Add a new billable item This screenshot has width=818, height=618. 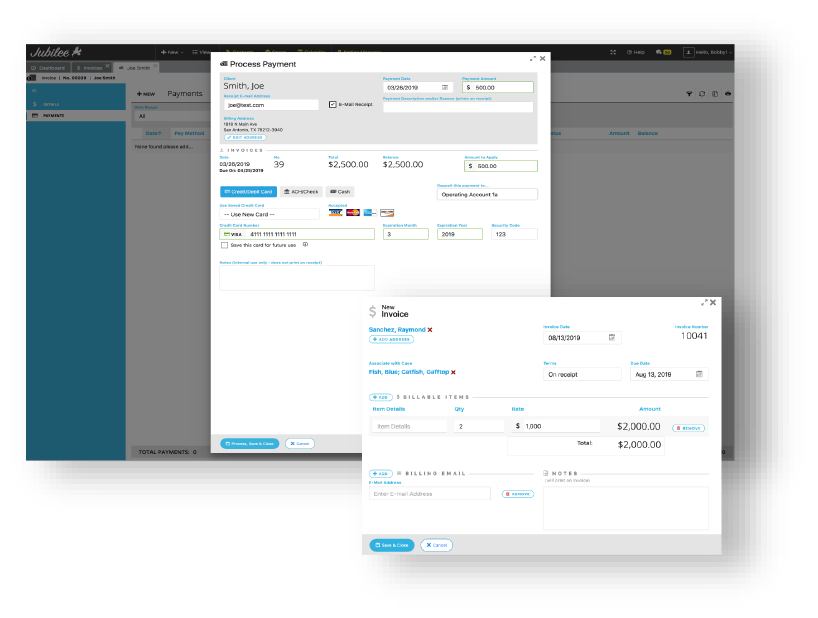[x=380, y=397]
